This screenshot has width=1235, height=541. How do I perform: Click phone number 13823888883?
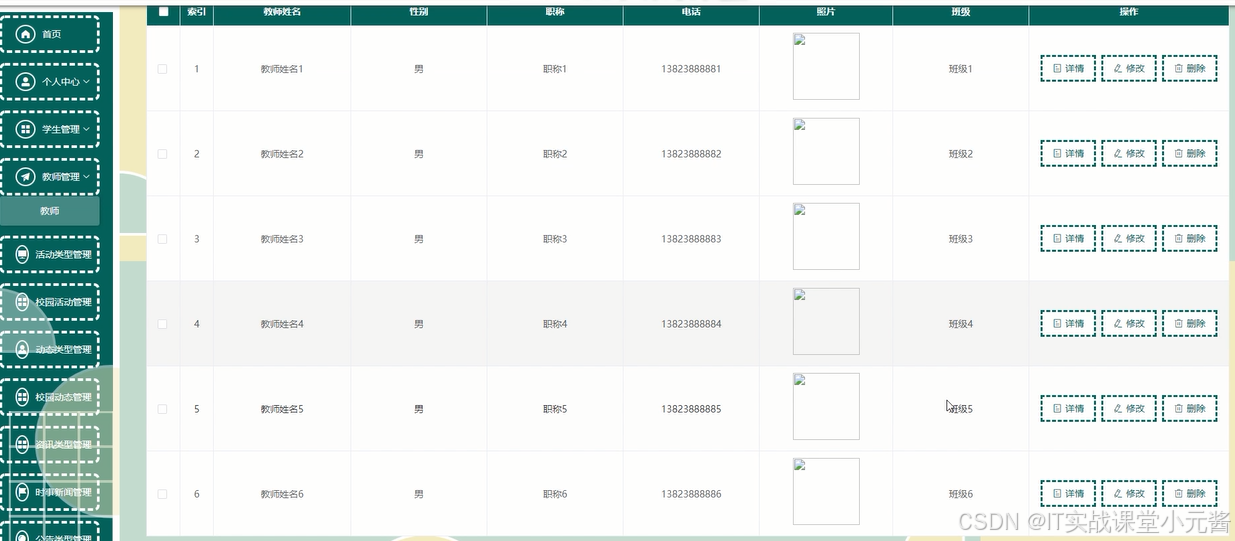(x=691, y=239)
